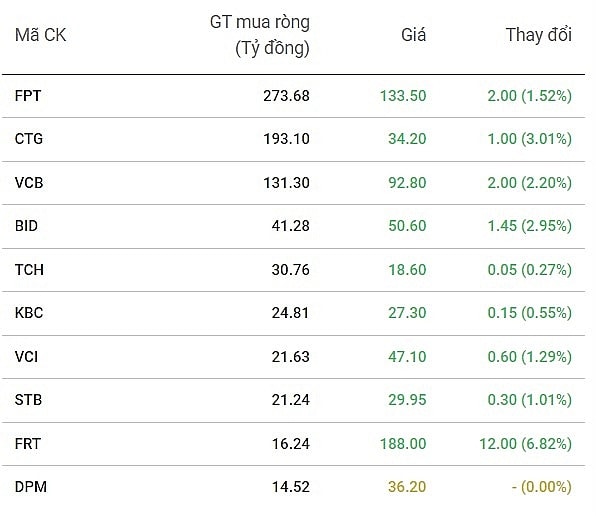Screen dimensions: 596x516
Task: Select the TCH ticker
Action: (29, 270)
